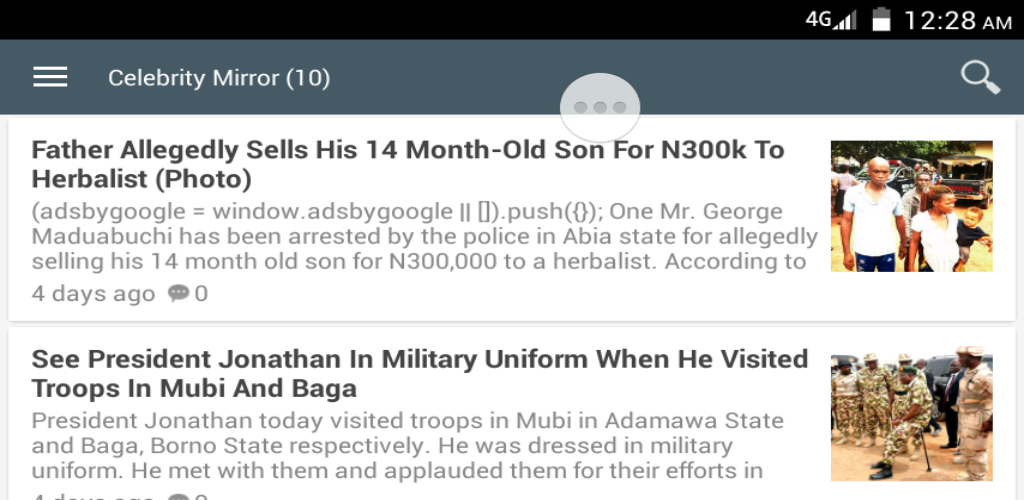
Task: Tap the 4G network label
Action: (x=819, y=19)
